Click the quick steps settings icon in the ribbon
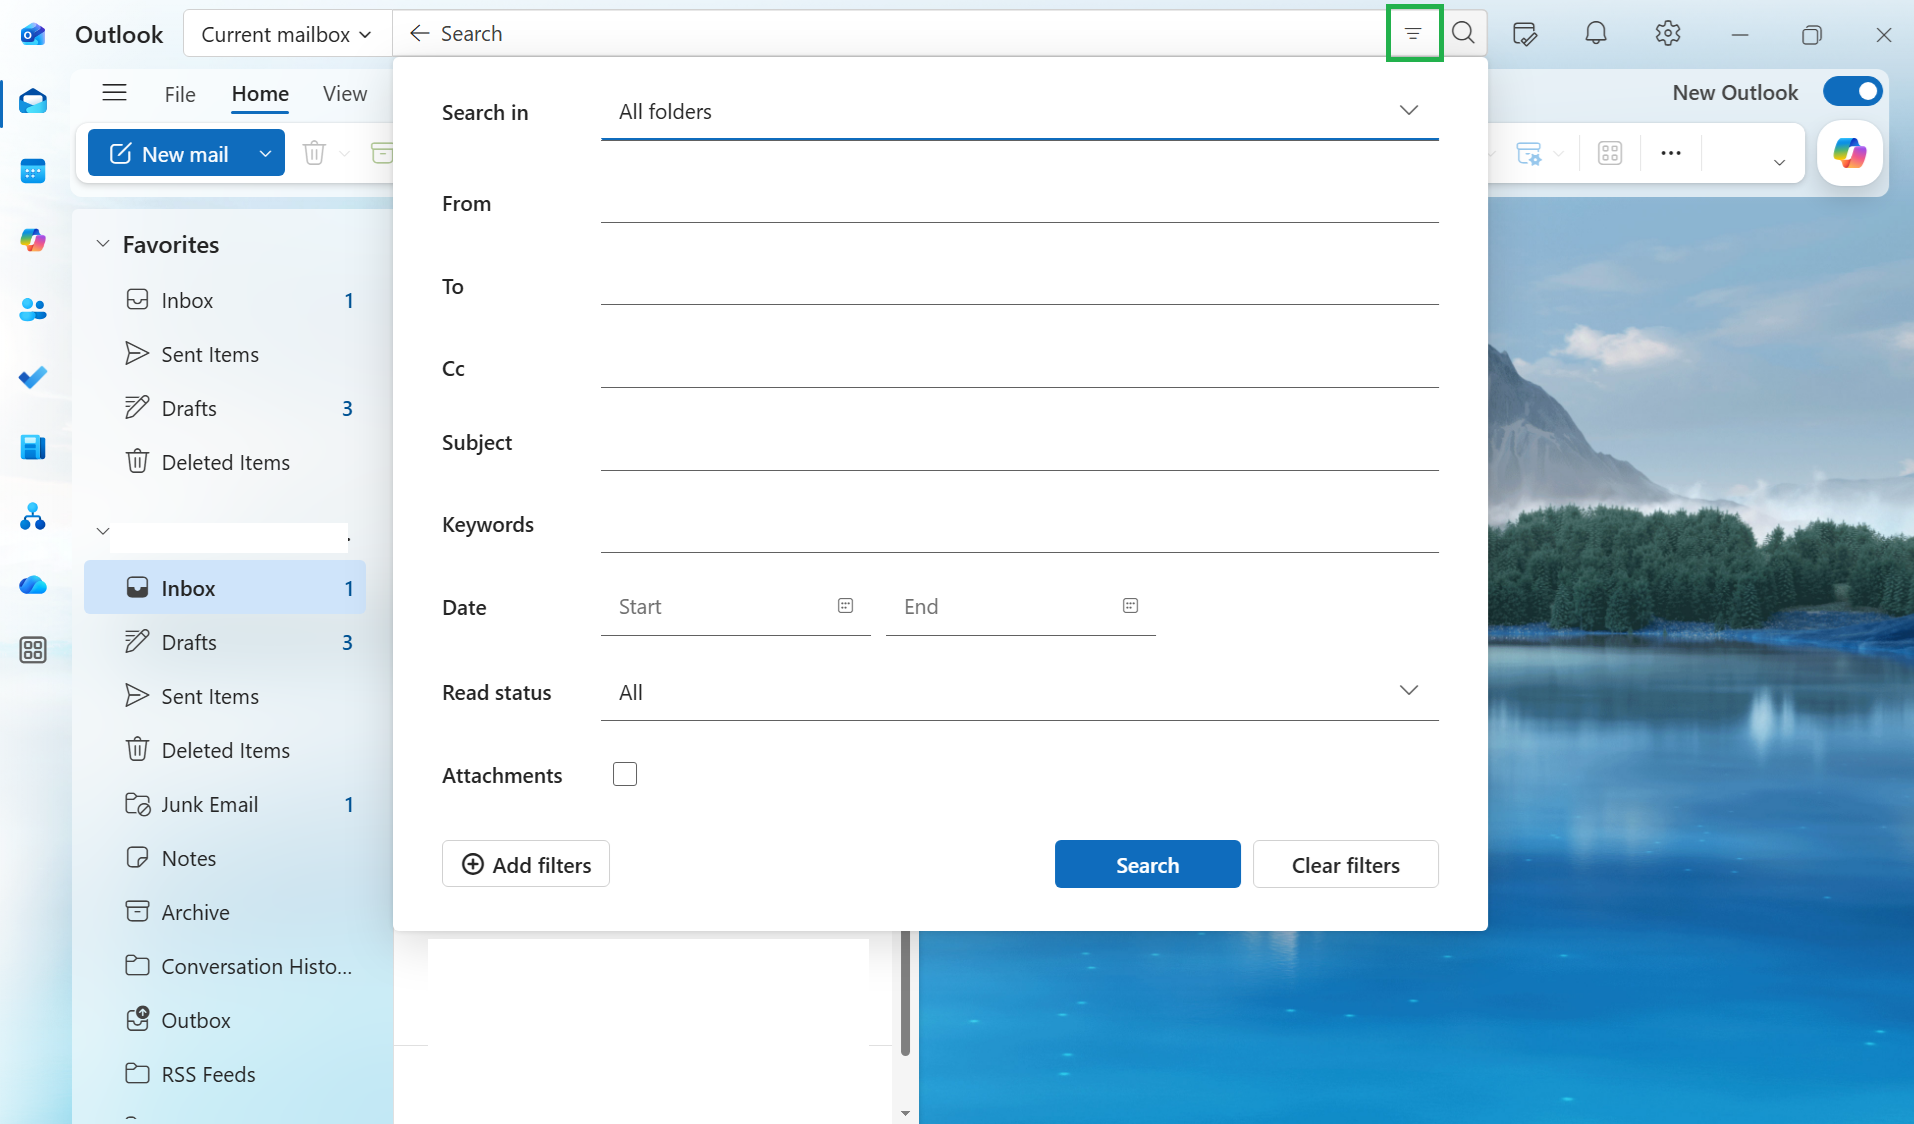This screenshot has height=1124, width=1914. tap(1529, 153)
